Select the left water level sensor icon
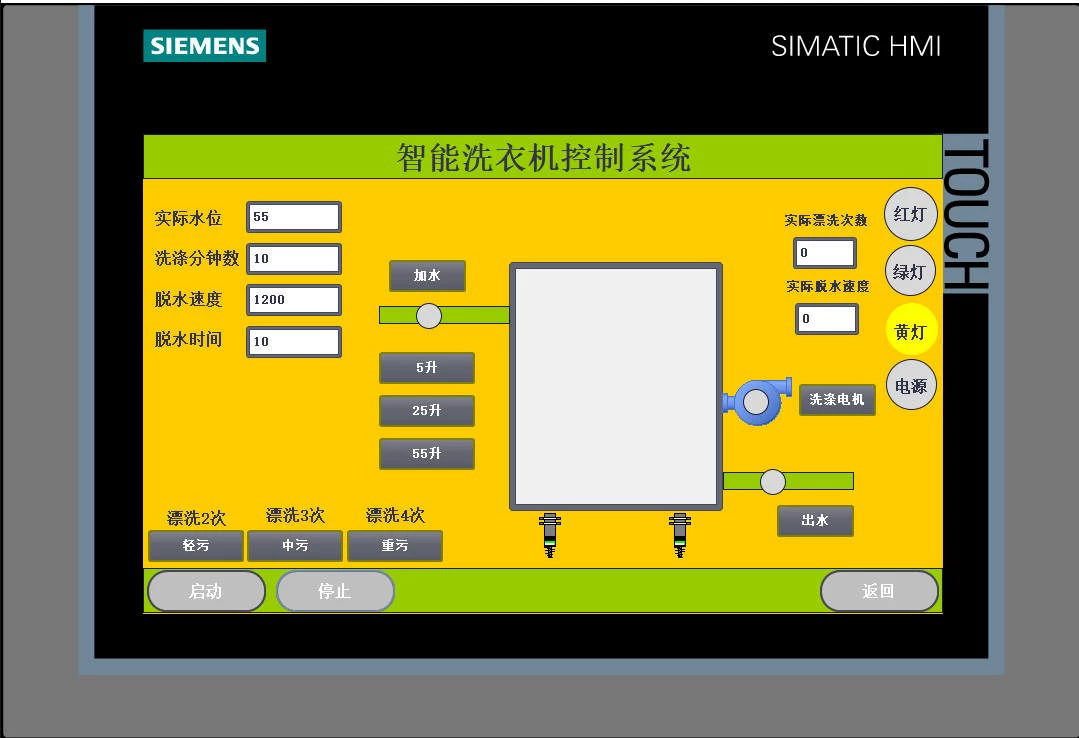Image resolution: width=1079 pixels, height=738 pixels. click(x=550, y=533)
